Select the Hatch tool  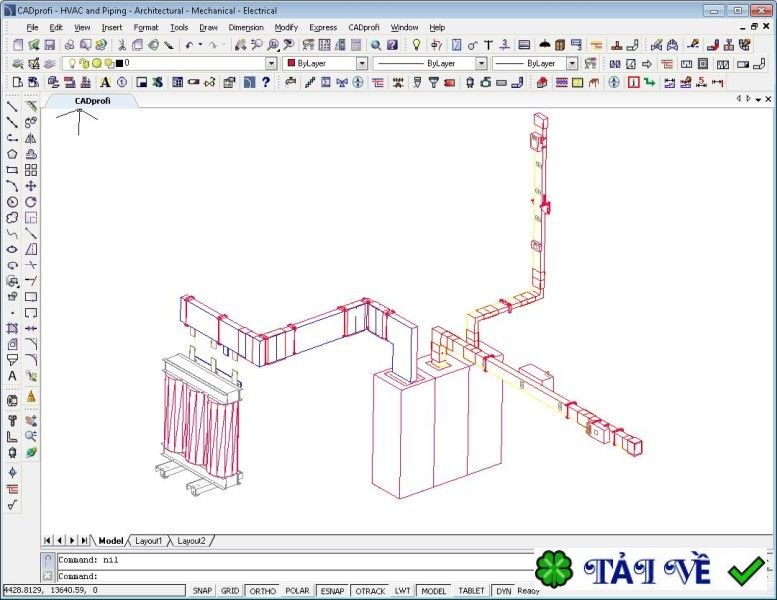pos(12,328)
